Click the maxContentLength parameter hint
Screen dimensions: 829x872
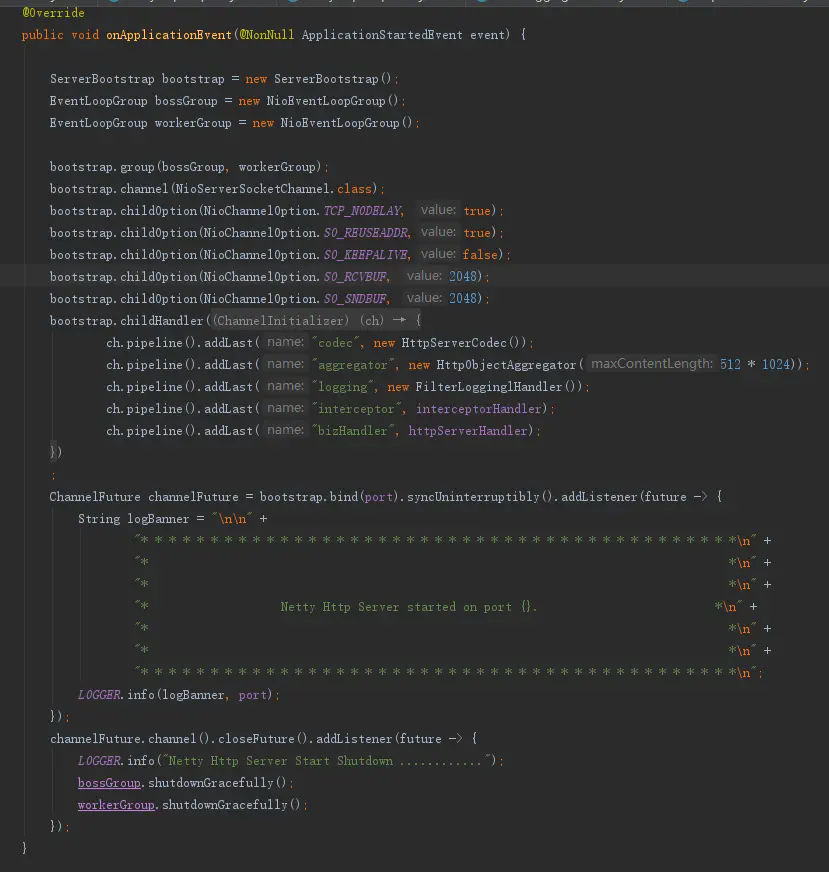(651, 365)
